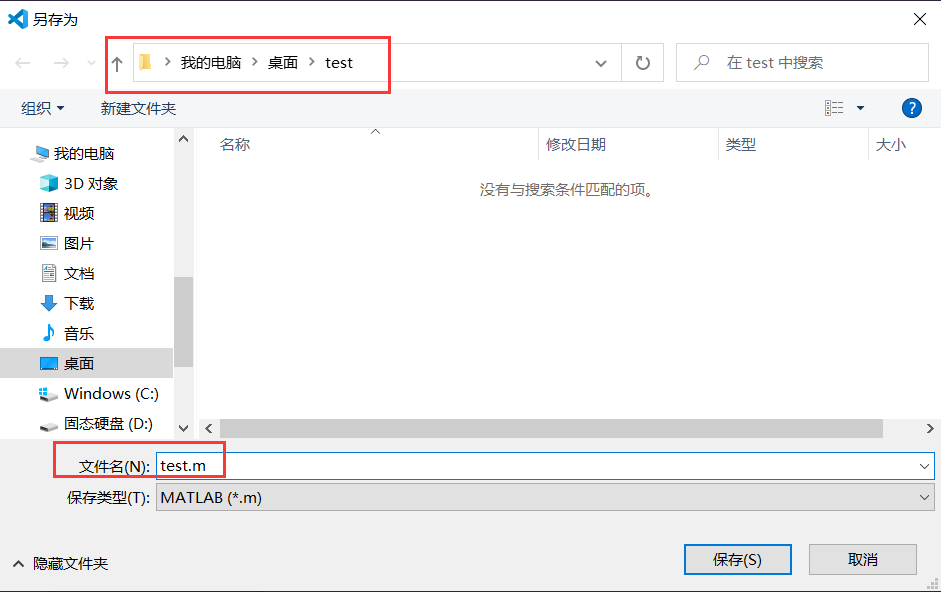Click the 文件名 input field
The width and height of the screenshot is (941, 592).
(545, 466)
